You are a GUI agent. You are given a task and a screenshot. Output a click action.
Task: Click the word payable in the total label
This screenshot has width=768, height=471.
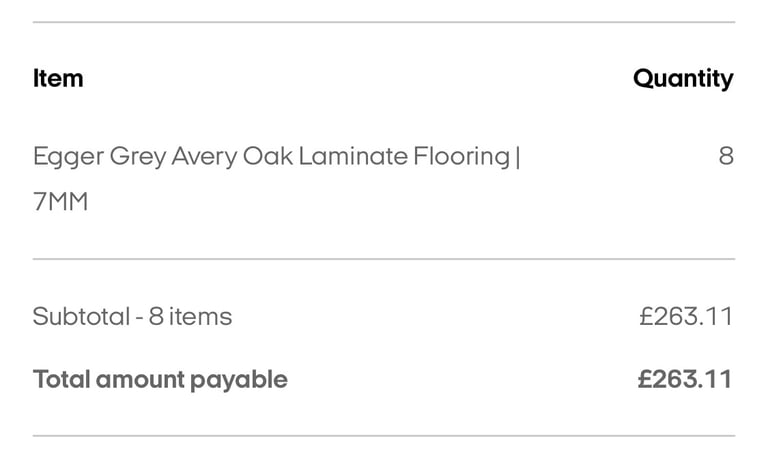239,381
